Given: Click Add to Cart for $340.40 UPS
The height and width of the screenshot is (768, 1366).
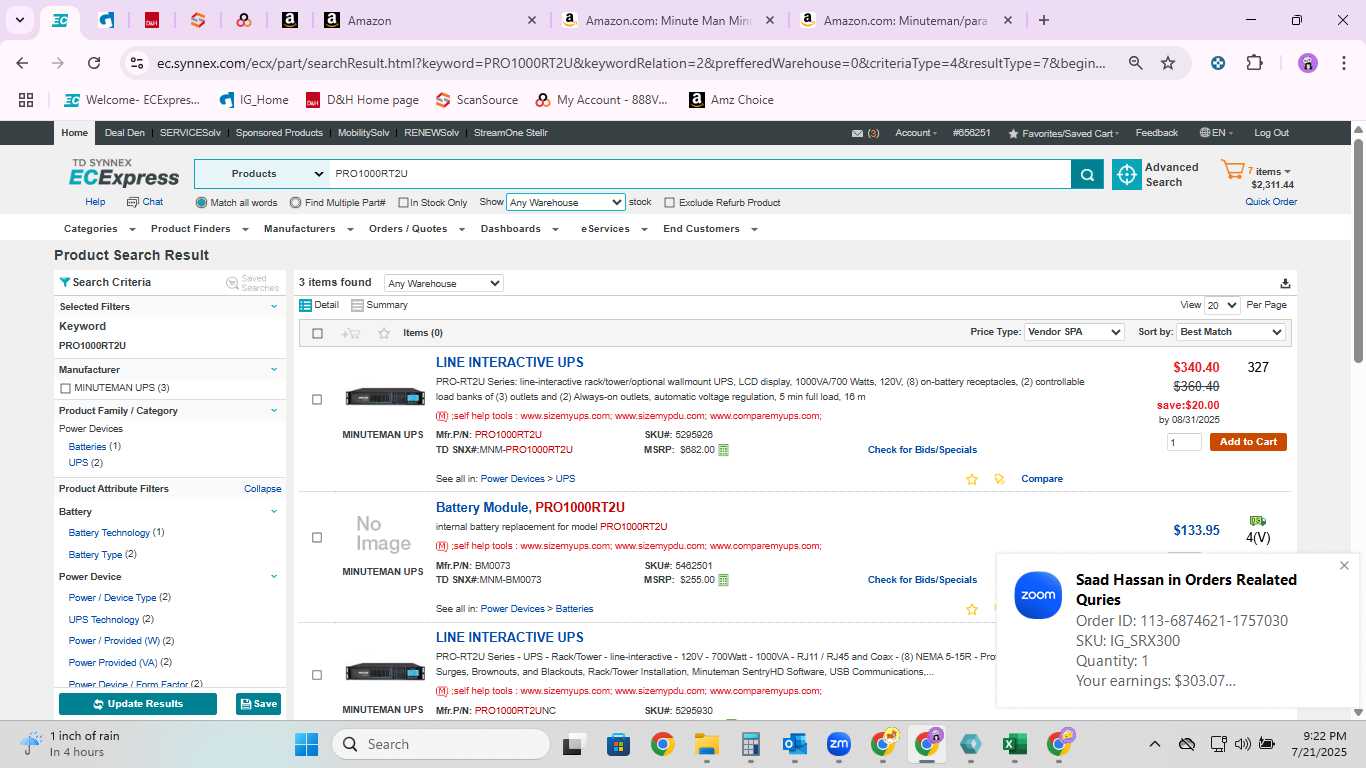Looking at the screenshot, I should click(x=1248, y=442).
